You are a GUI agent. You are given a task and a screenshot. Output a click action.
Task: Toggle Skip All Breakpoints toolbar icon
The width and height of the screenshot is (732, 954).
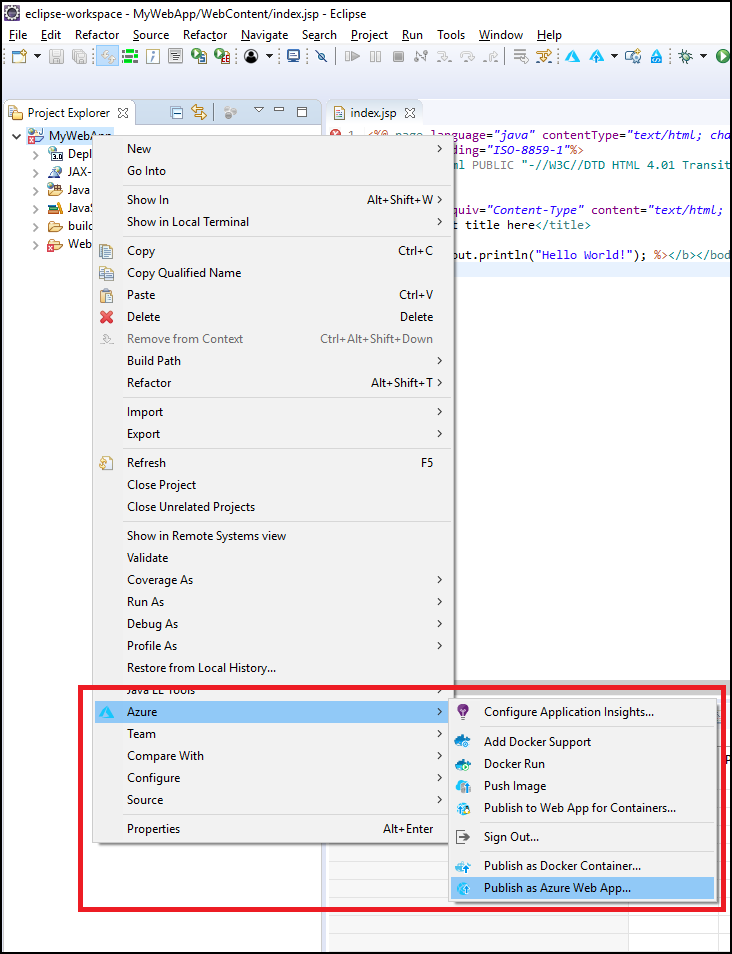(x=322, y=57)
